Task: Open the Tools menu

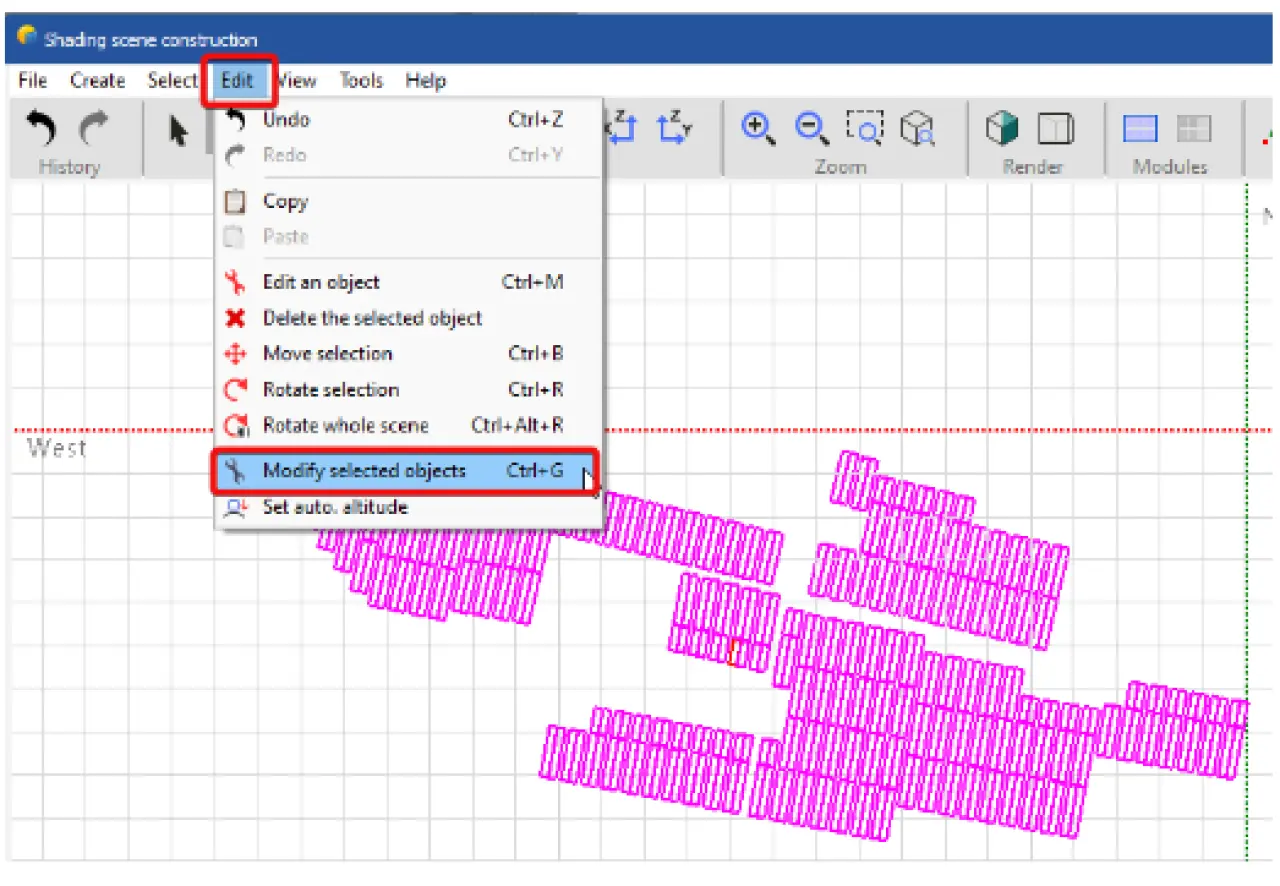Action: [x=361, y=81]
